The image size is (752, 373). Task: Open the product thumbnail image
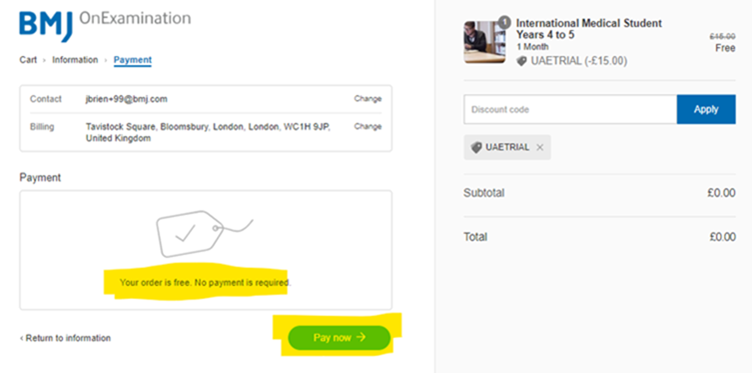tap(484, 42)
